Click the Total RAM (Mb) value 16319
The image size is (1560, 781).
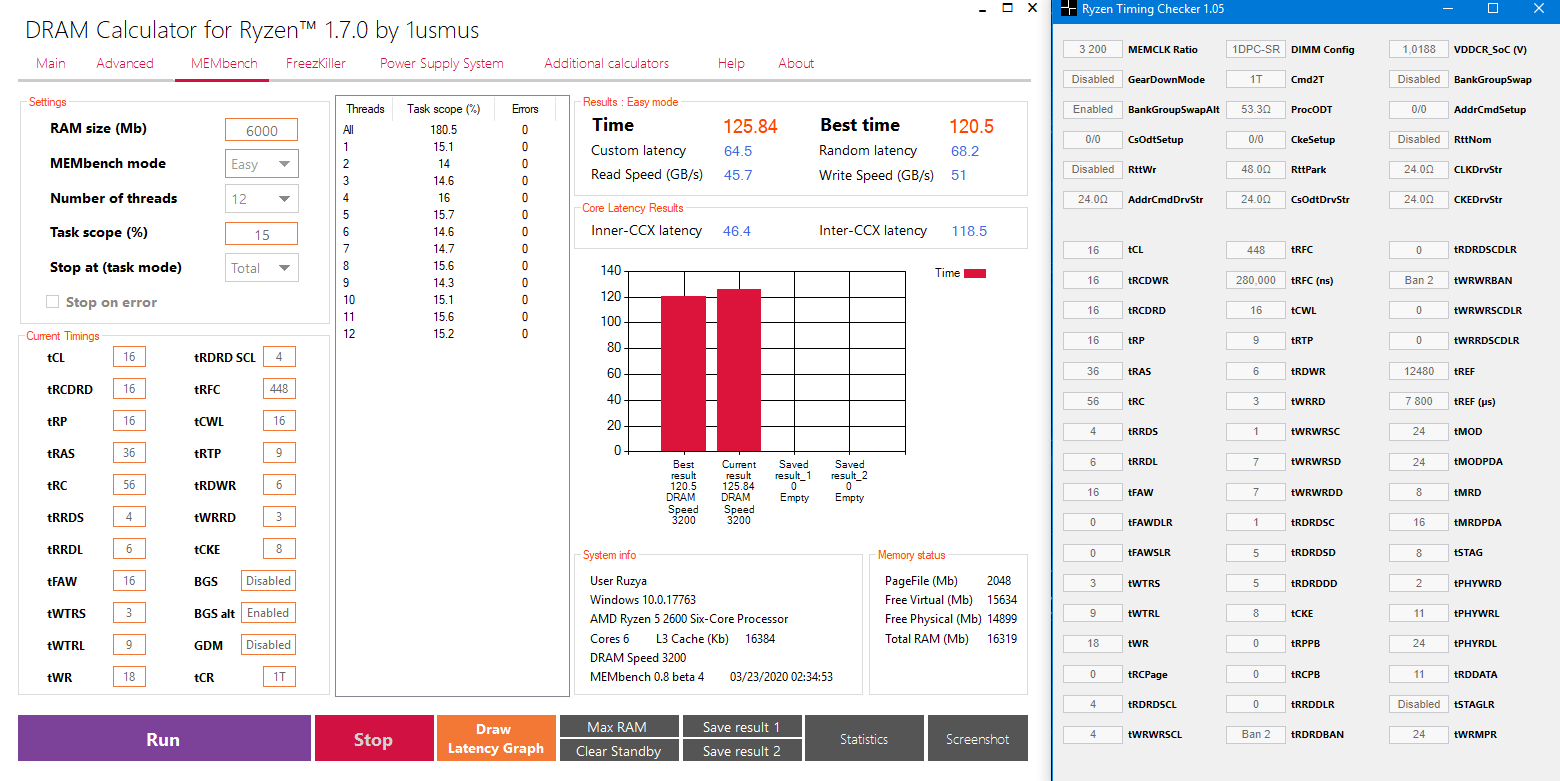pos(1001,639)
